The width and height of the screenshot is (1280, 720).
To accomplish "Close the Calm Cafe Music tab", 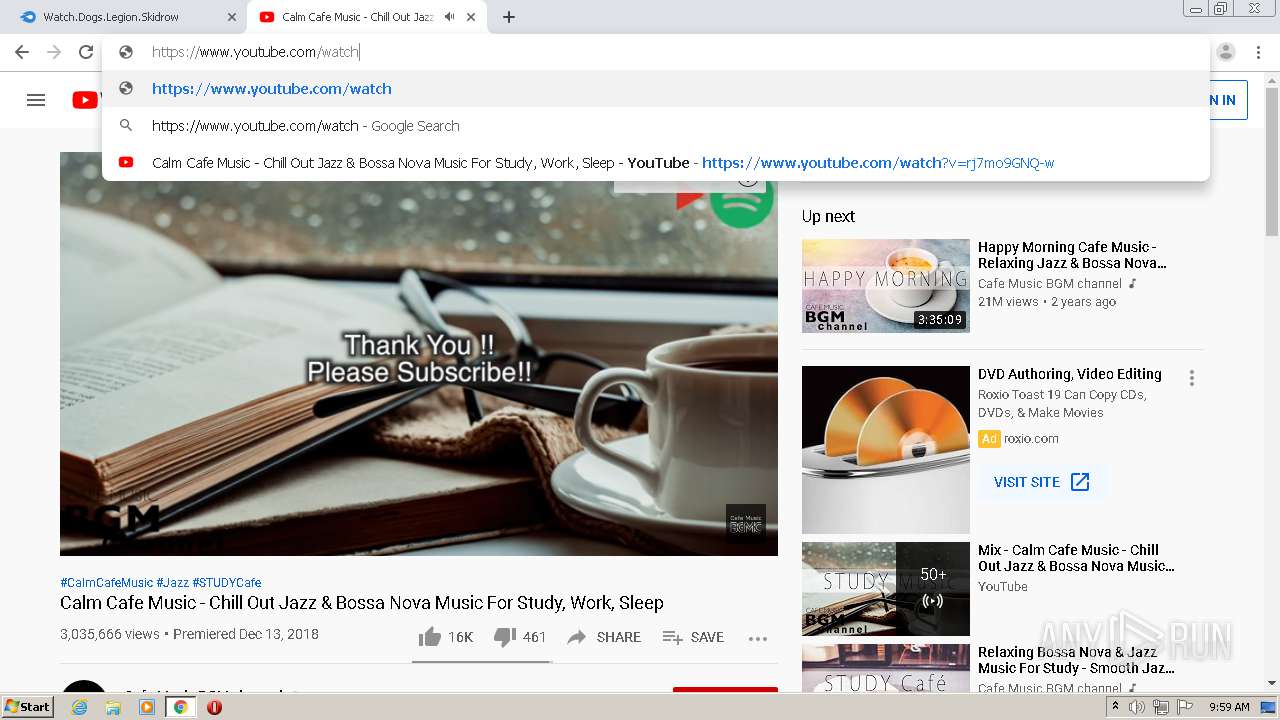I will [471, 17].
